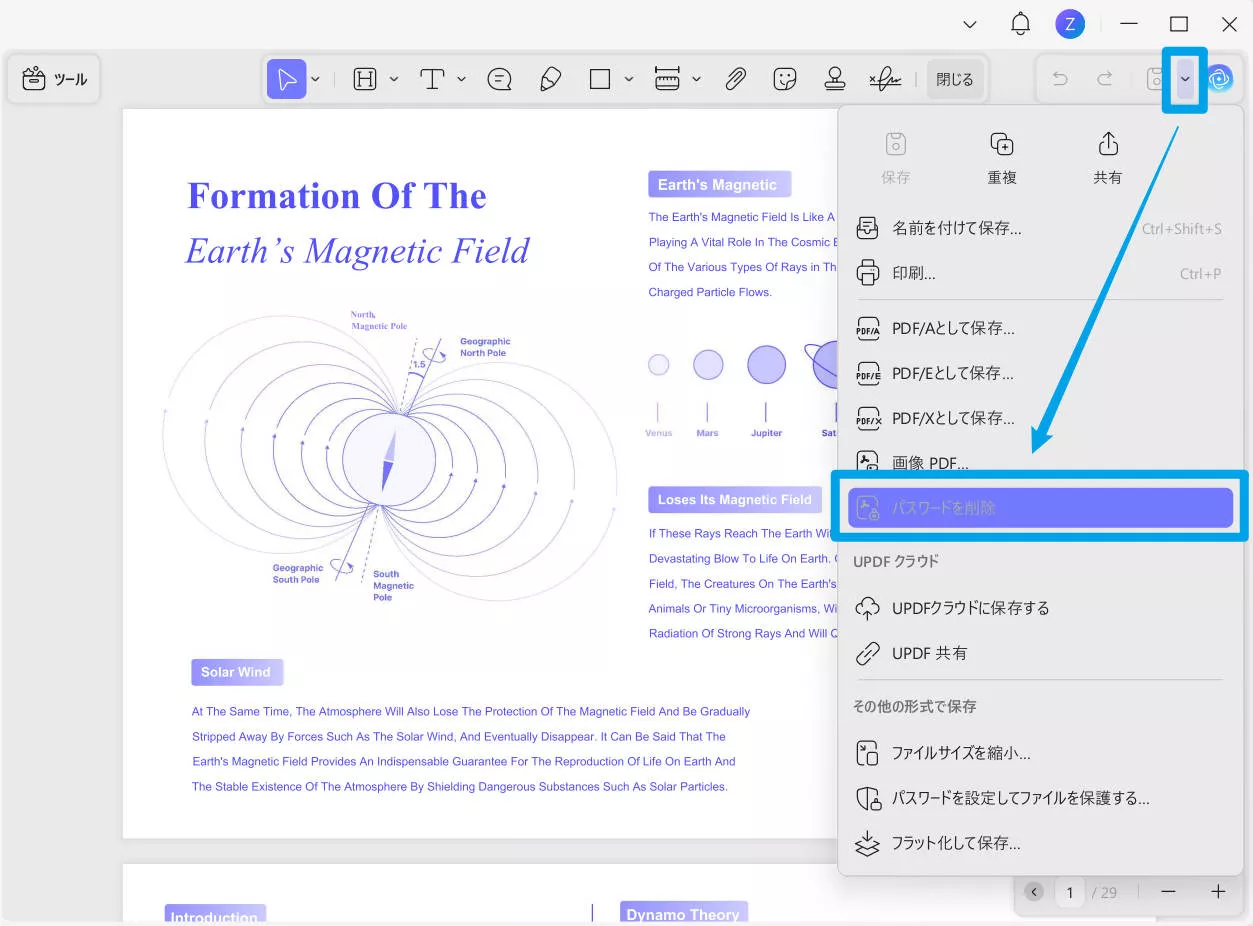Select the cursor selection tool
This screenshot has height=926, width=1253.
pyautogui.click(x=287, y=79)
